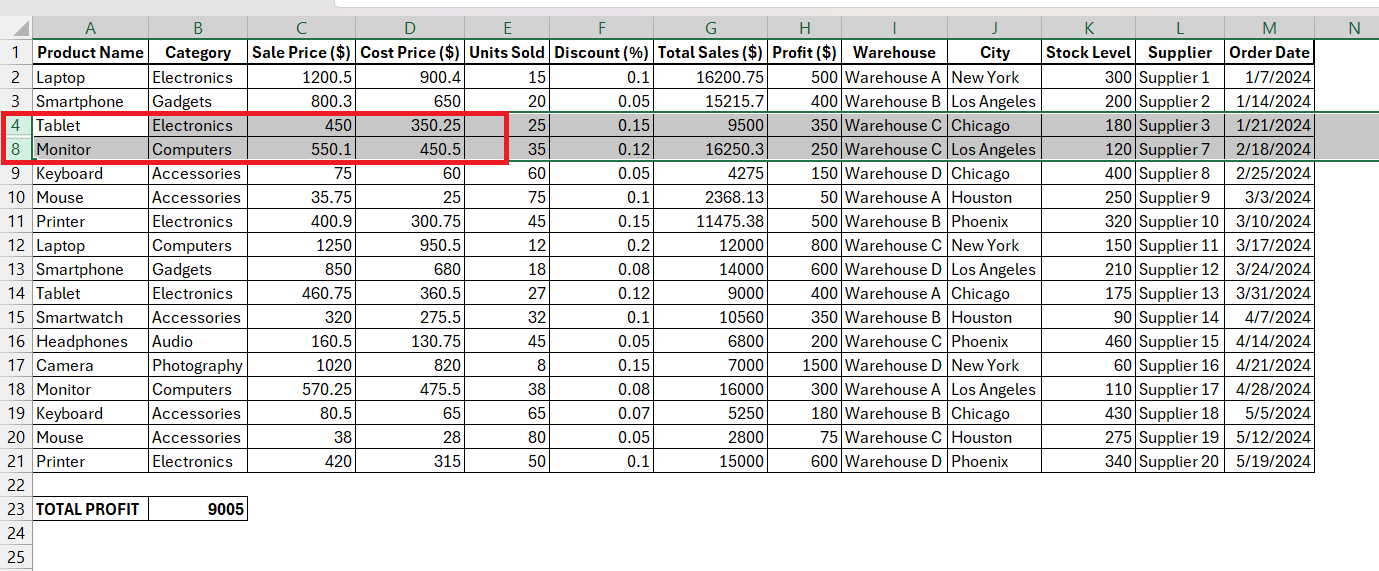1379x571 pixels.
Task: Click the Supplier header cell
Action: click(1180, 52)
